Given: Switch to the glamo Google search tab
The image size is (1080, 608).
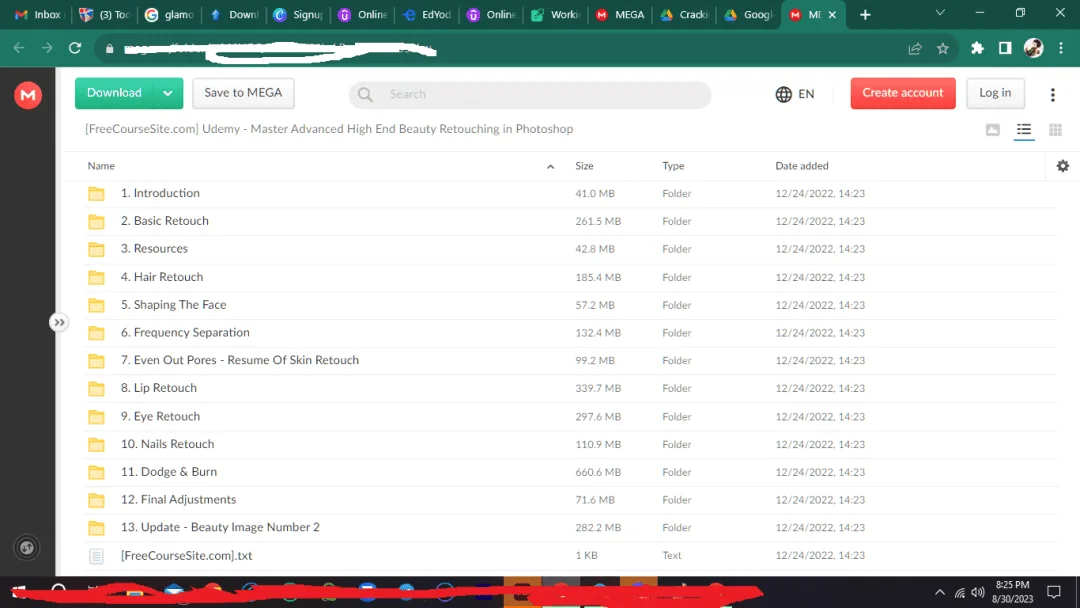Looking at the screenshot, I should click(169, 14).
